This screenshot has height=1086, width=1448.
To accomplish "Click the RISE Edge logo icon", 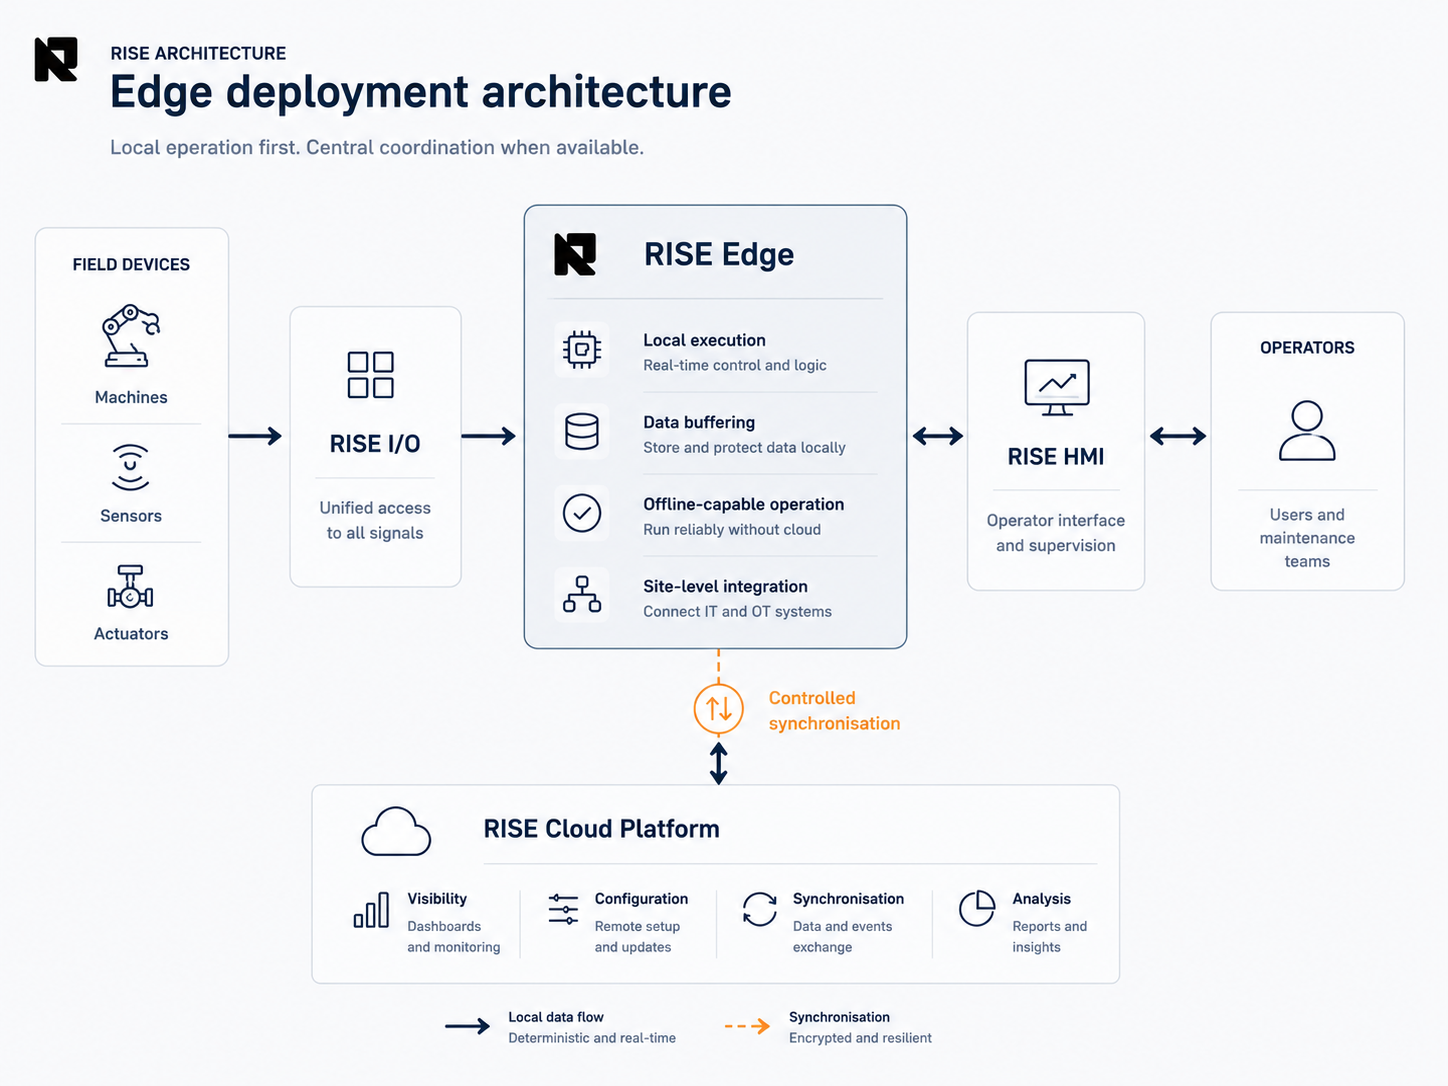I will click(x=575, y=254).
